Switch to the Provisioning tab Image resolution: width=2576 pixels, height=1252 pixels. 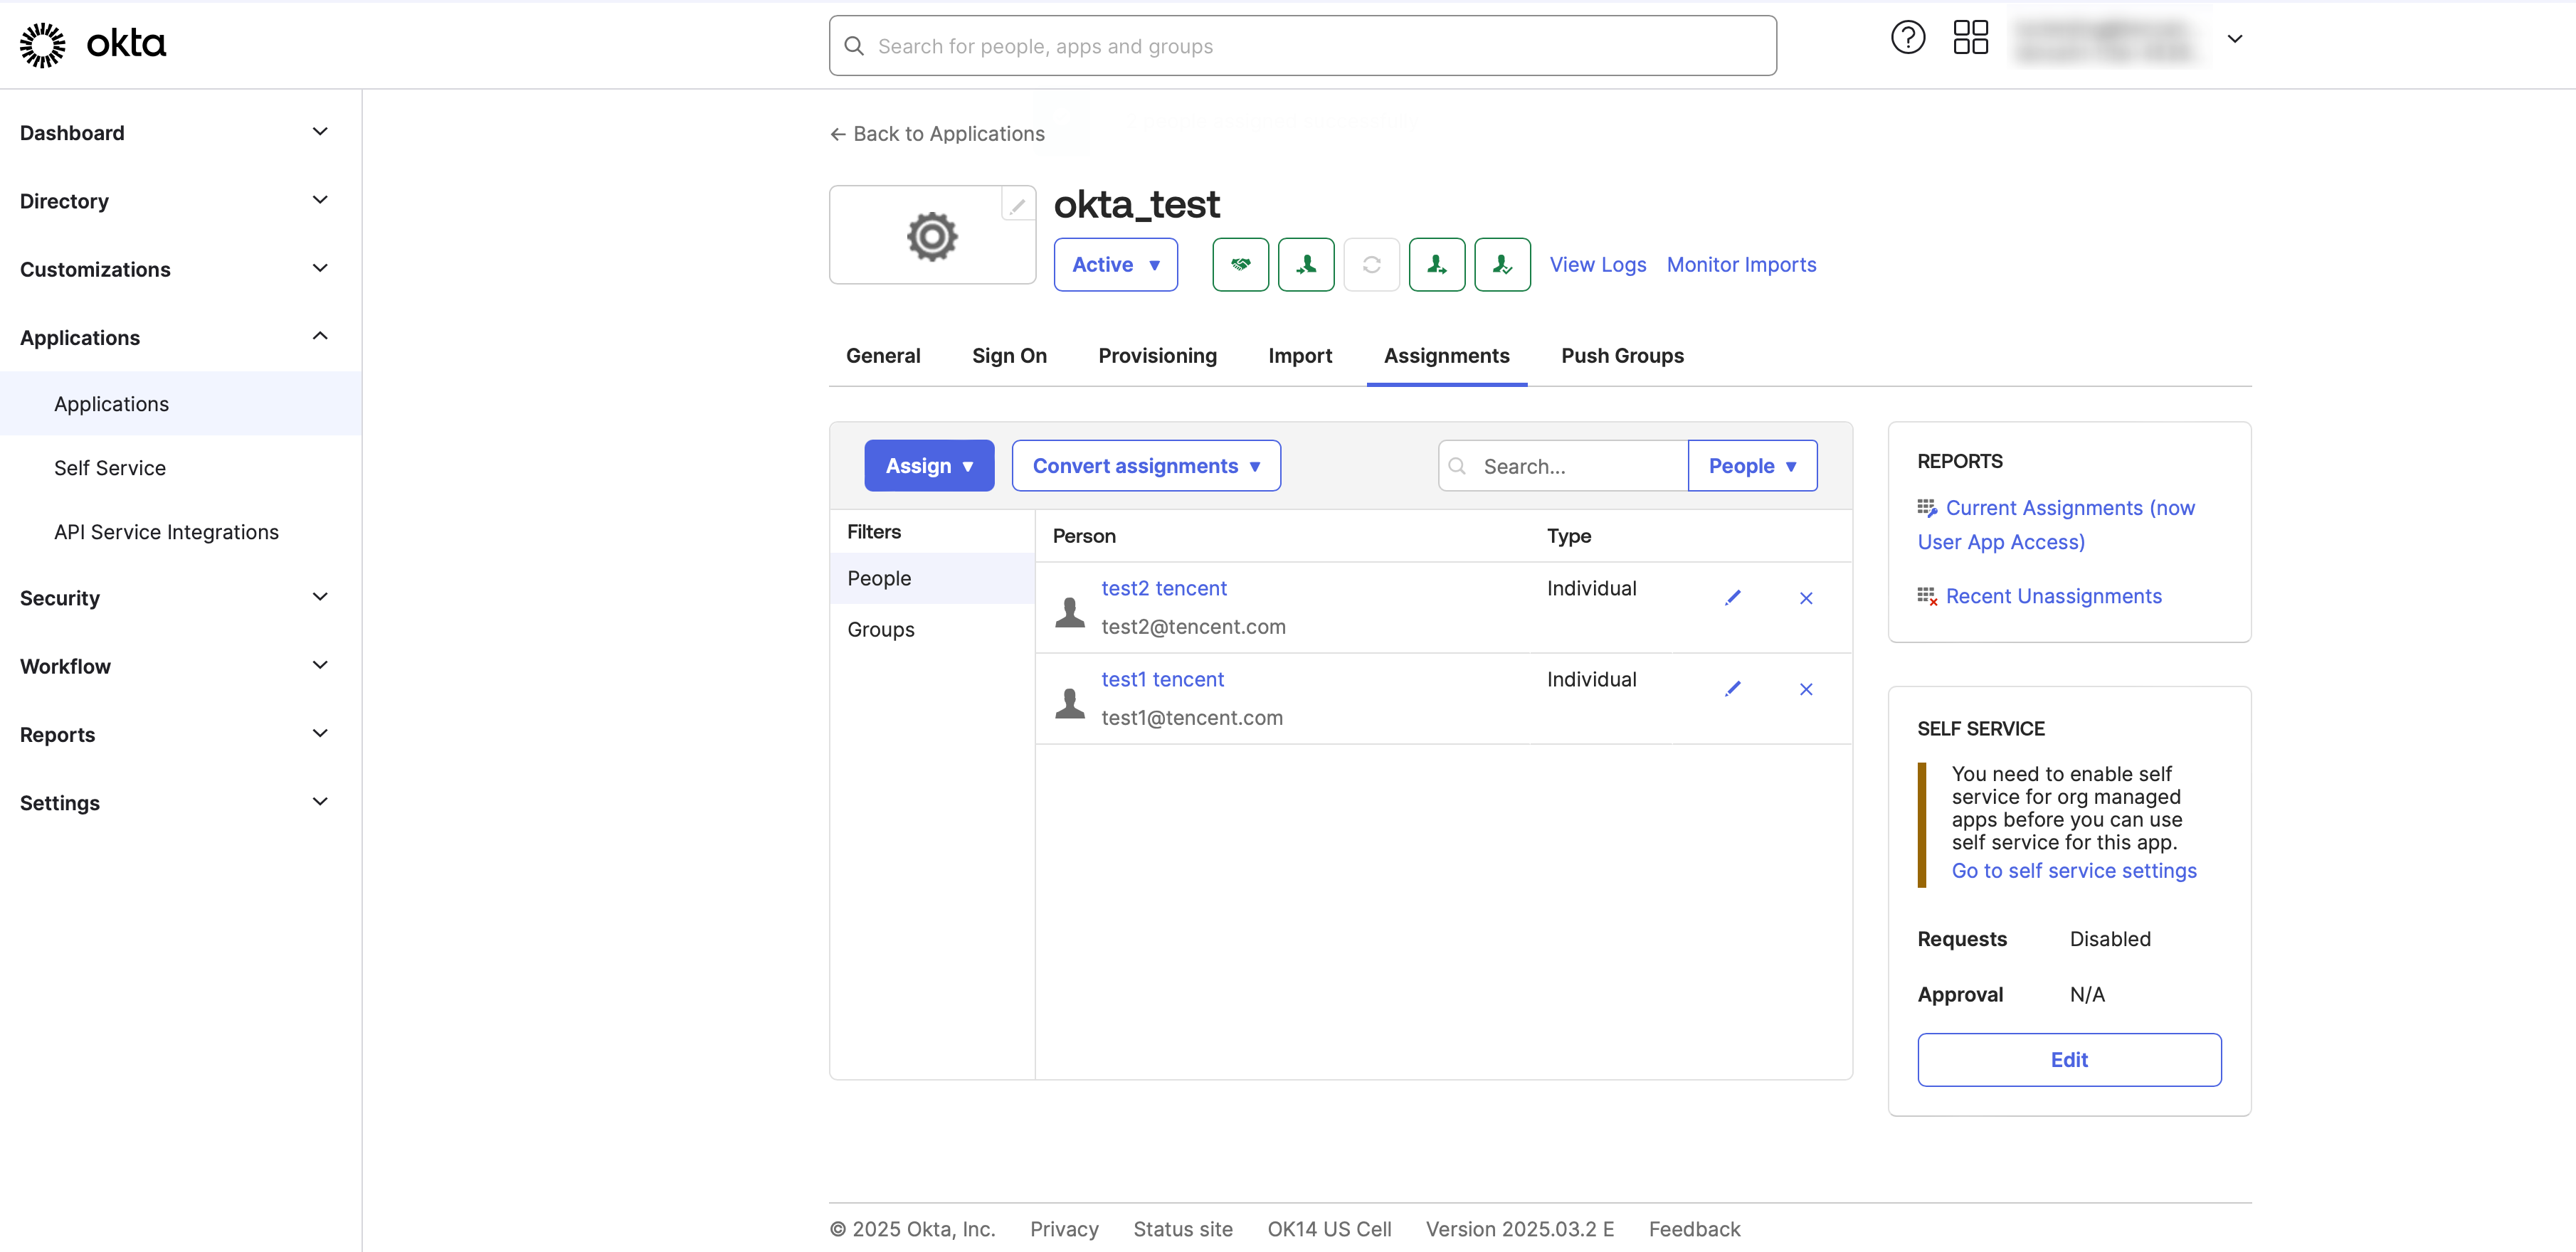click(x=1157, y=356)
